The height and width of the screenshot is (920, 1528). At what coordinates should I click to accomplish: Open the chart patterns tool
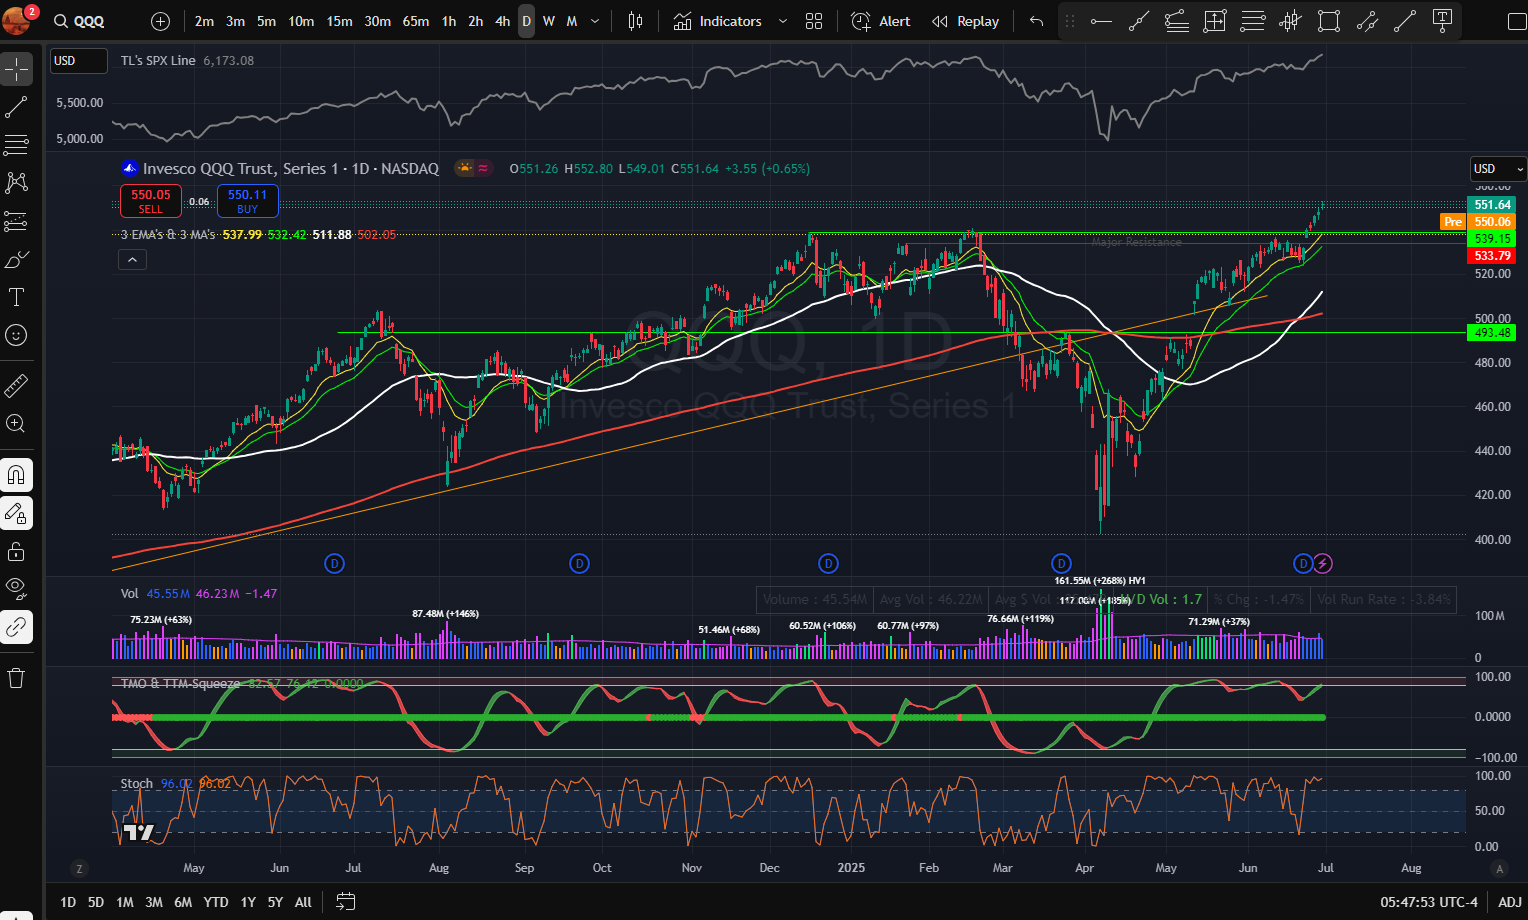(x=16, y=183)
